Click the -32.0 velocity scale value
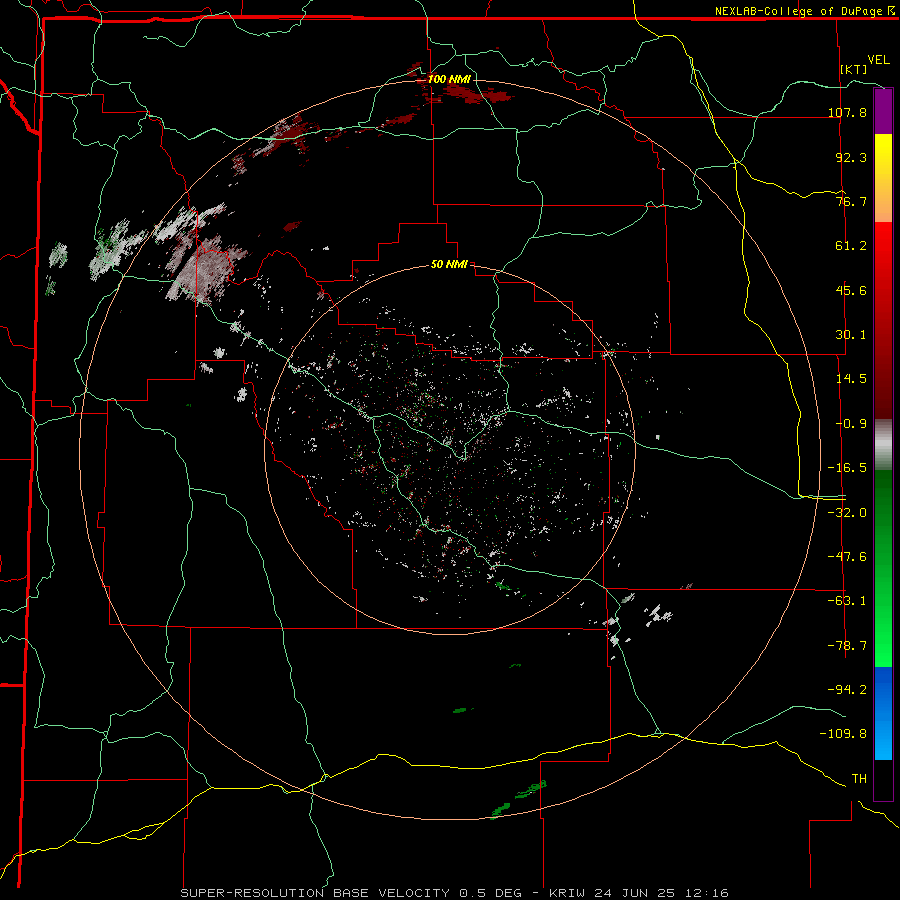Image resolution: width=900 pixels, height=900 pixels. click(x=847, y=513)
